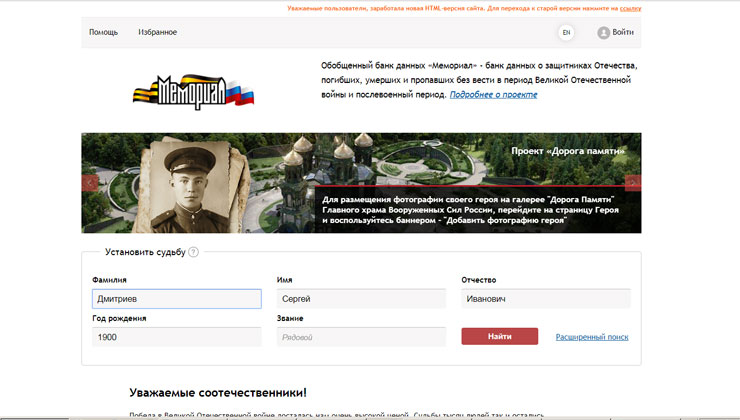The image size is (740, 420).
Task: Open the question mark help next to Установить судьбу
Action: 193,252
